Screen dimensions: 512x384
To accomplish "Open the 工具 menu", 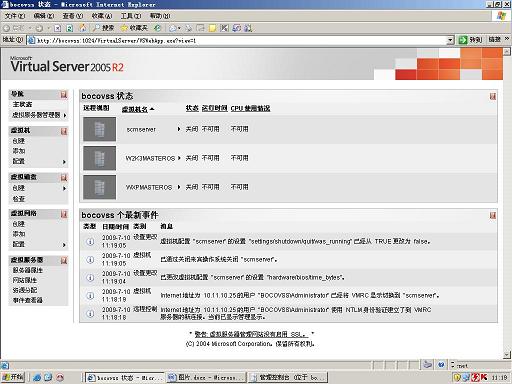I will point(131,16).
